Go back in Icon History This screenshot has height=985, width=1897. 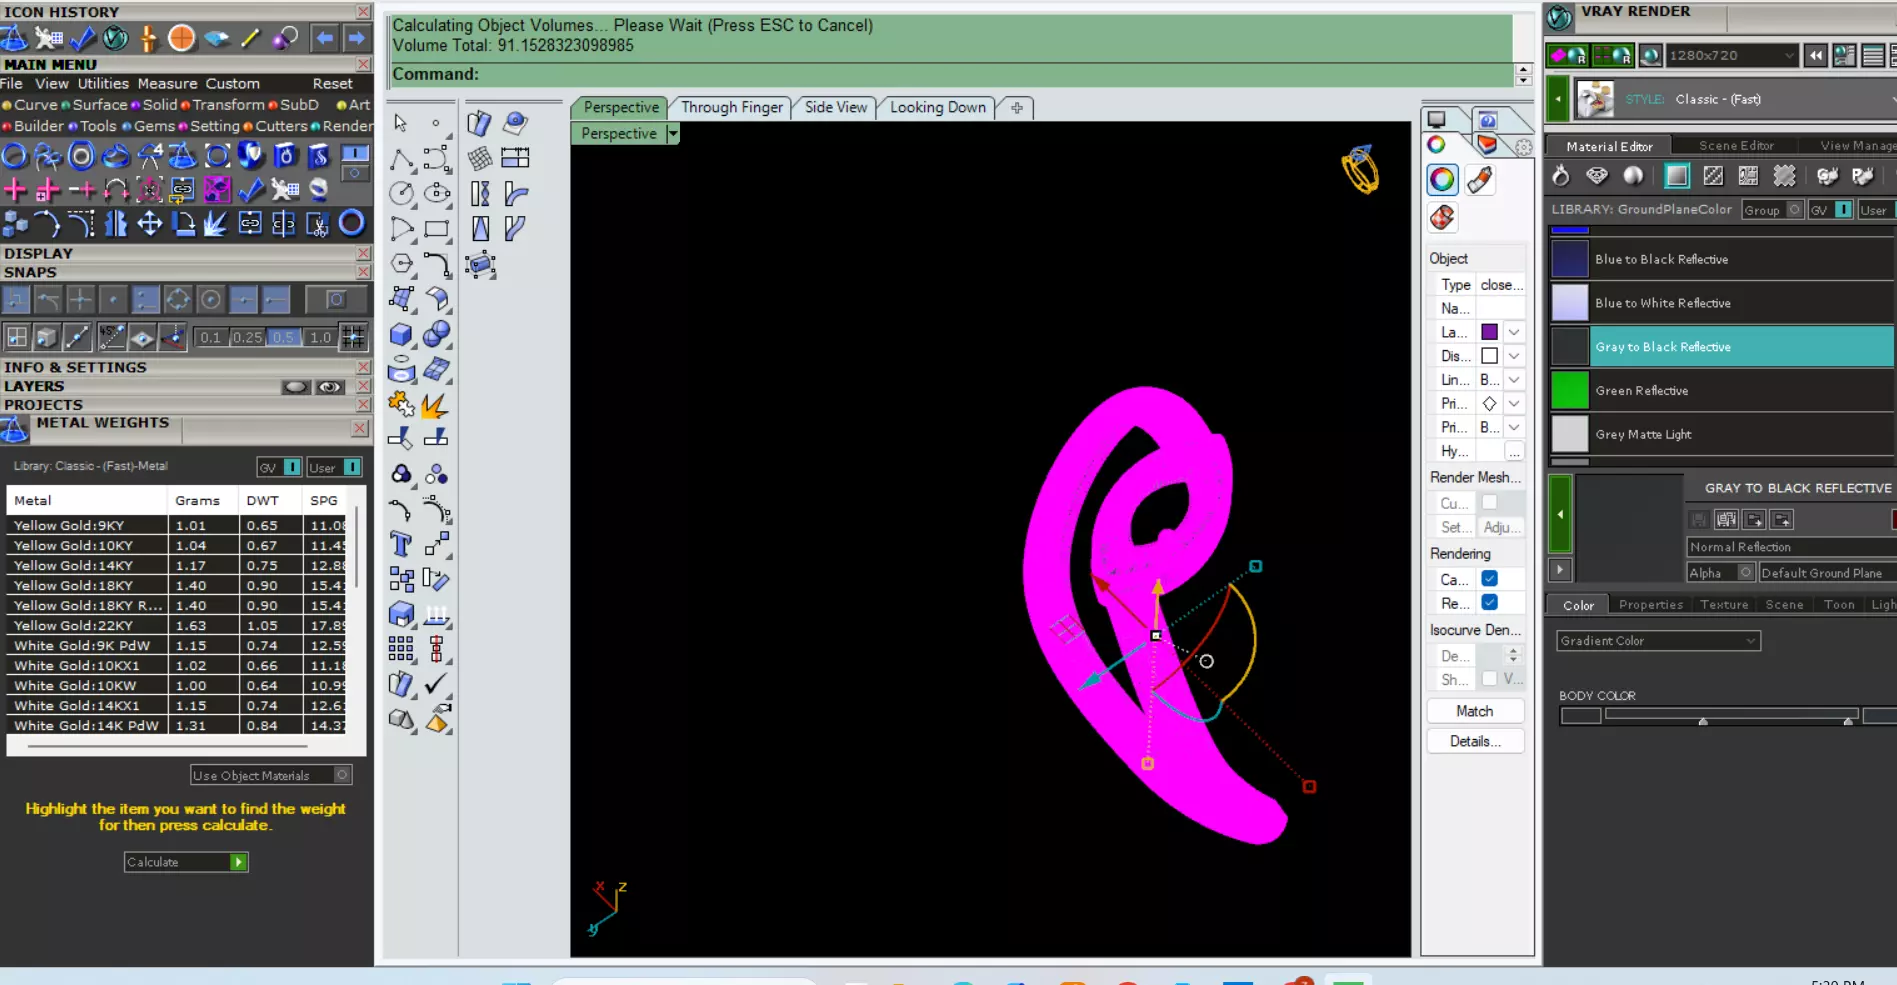click(325, 38)
